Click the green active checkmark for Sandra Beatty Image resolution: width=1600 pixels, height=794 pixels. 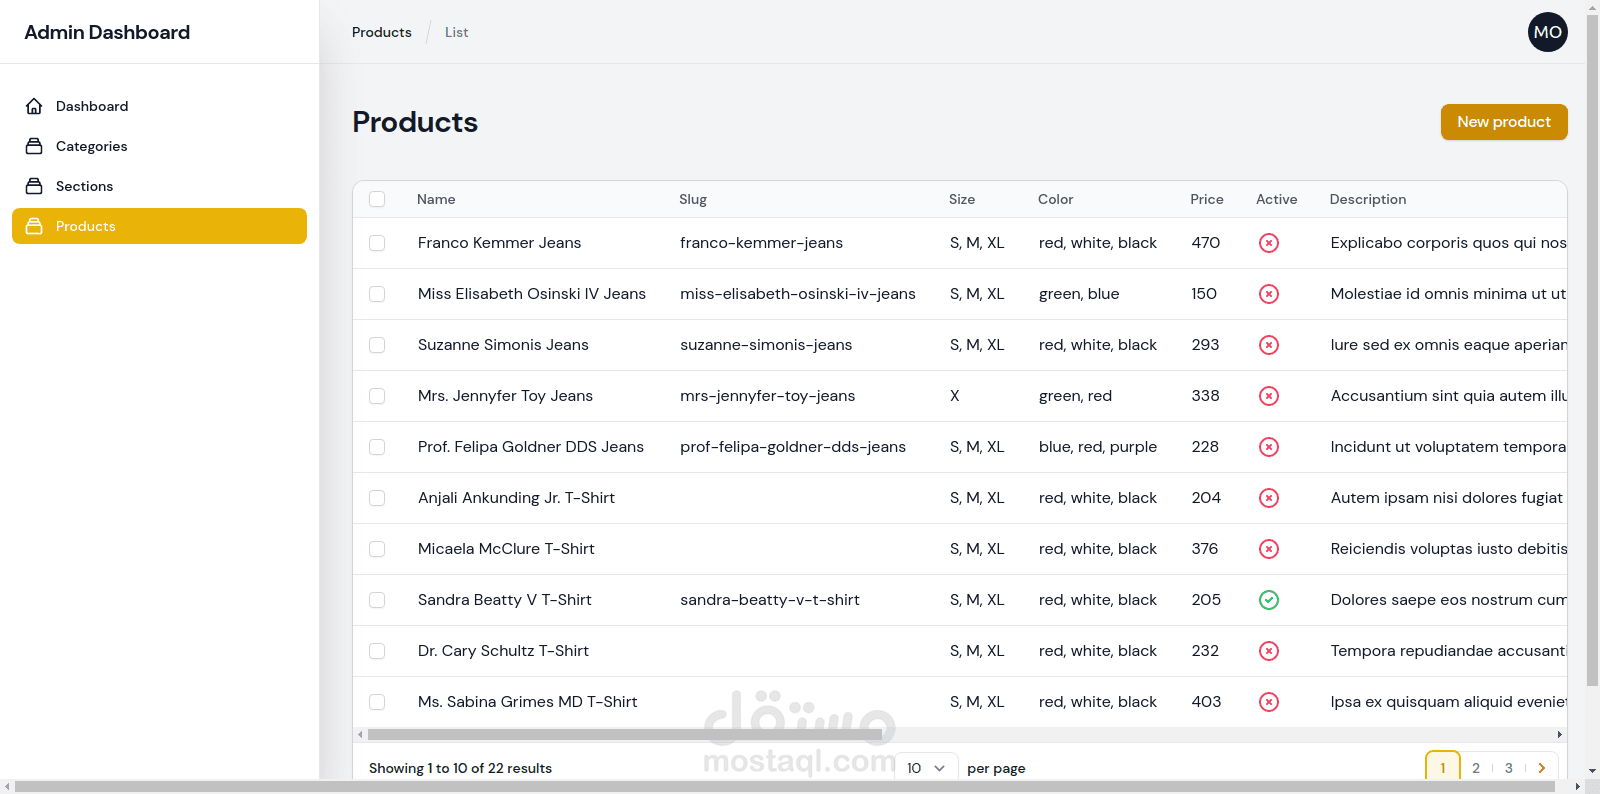[1268, 600]
